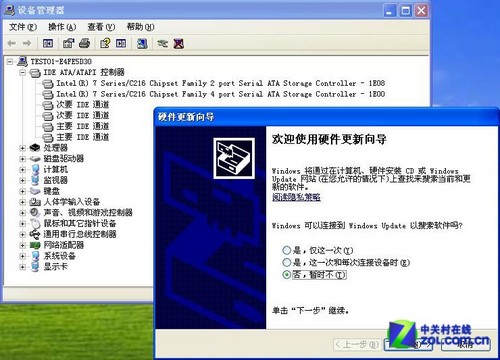Expand the 计算机 node
Screen dimensions: 500x360
pyautogui.click(x=22, y=170)
